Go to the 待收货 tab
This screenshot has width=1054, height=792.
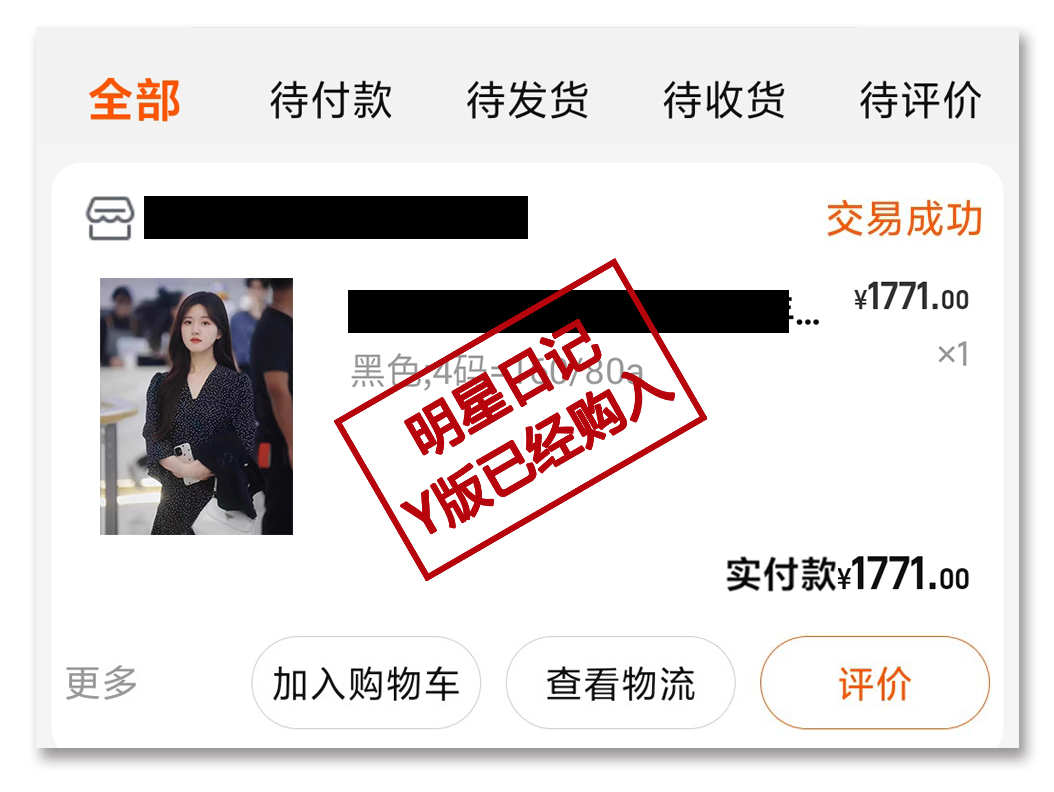724,100
